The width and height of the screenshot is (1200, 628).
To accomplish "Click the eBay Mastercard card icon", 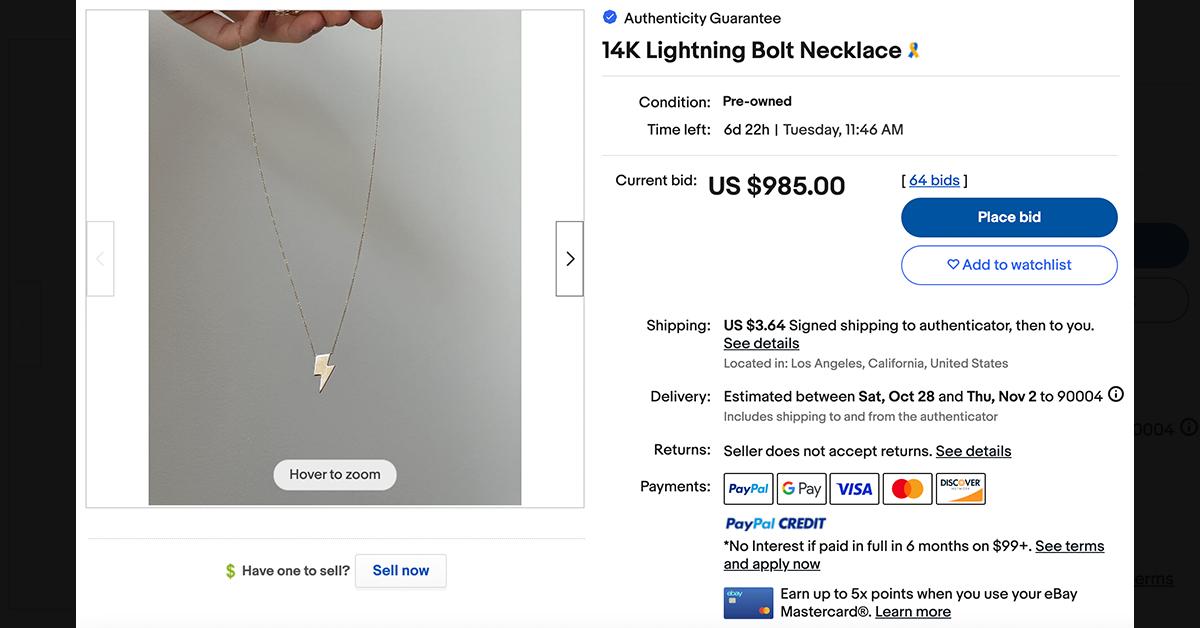I will (x=748, y=601).
